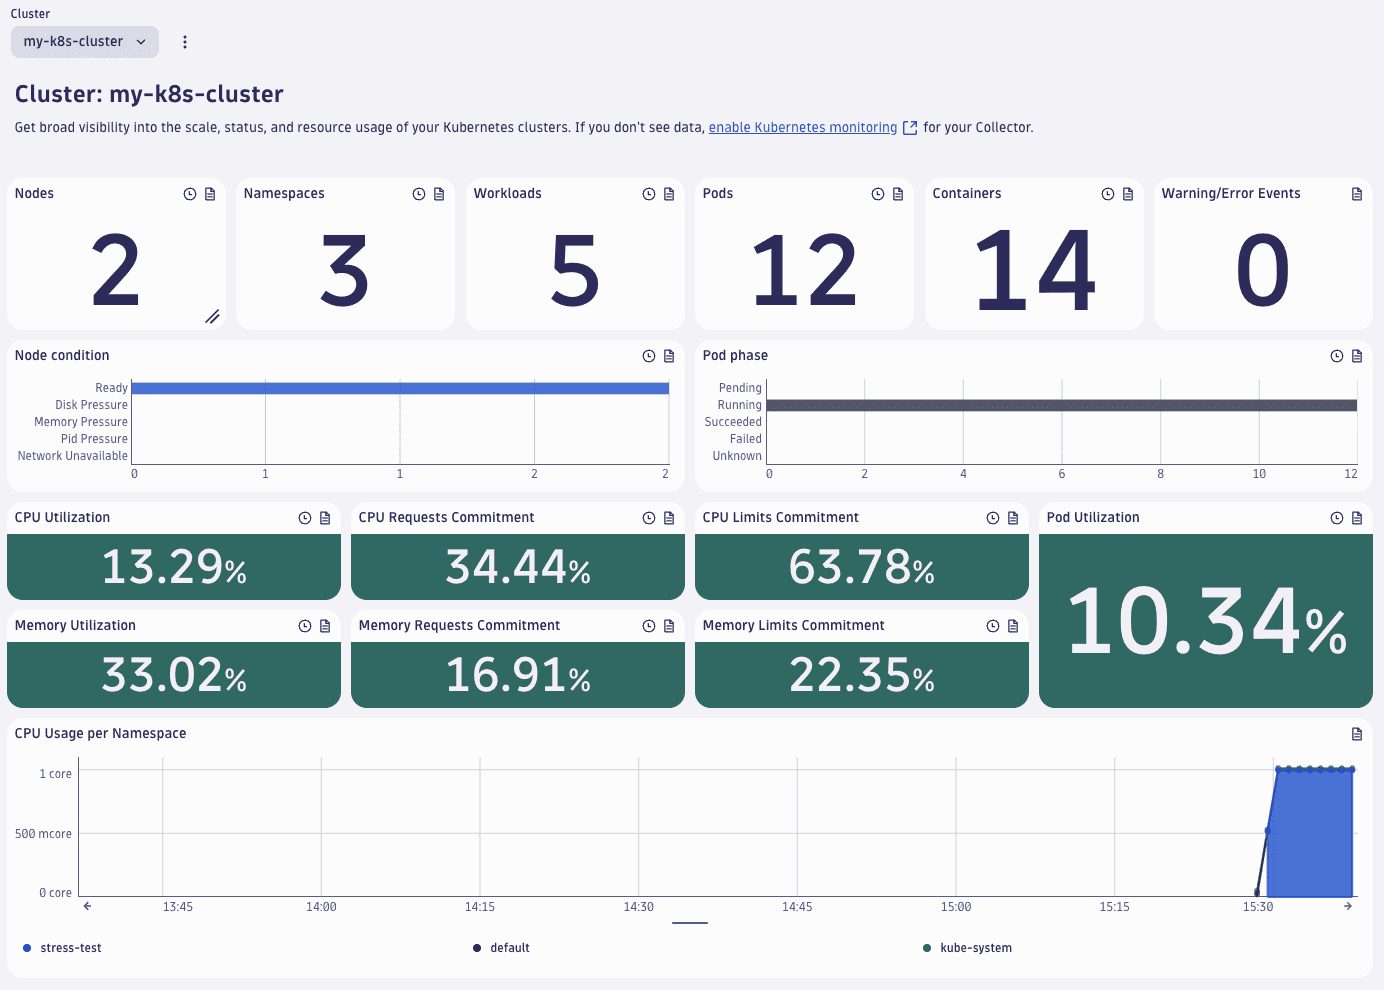Click the right arrow on CPU usage timeline
This screenshot has width=1384, height=990.
pos(1348,906)
